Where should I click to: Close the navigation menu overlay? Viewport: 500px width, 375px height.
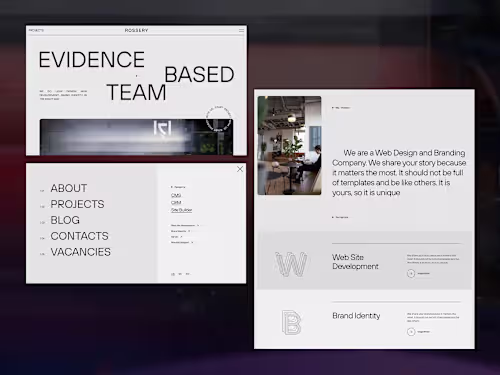point(240,169)
